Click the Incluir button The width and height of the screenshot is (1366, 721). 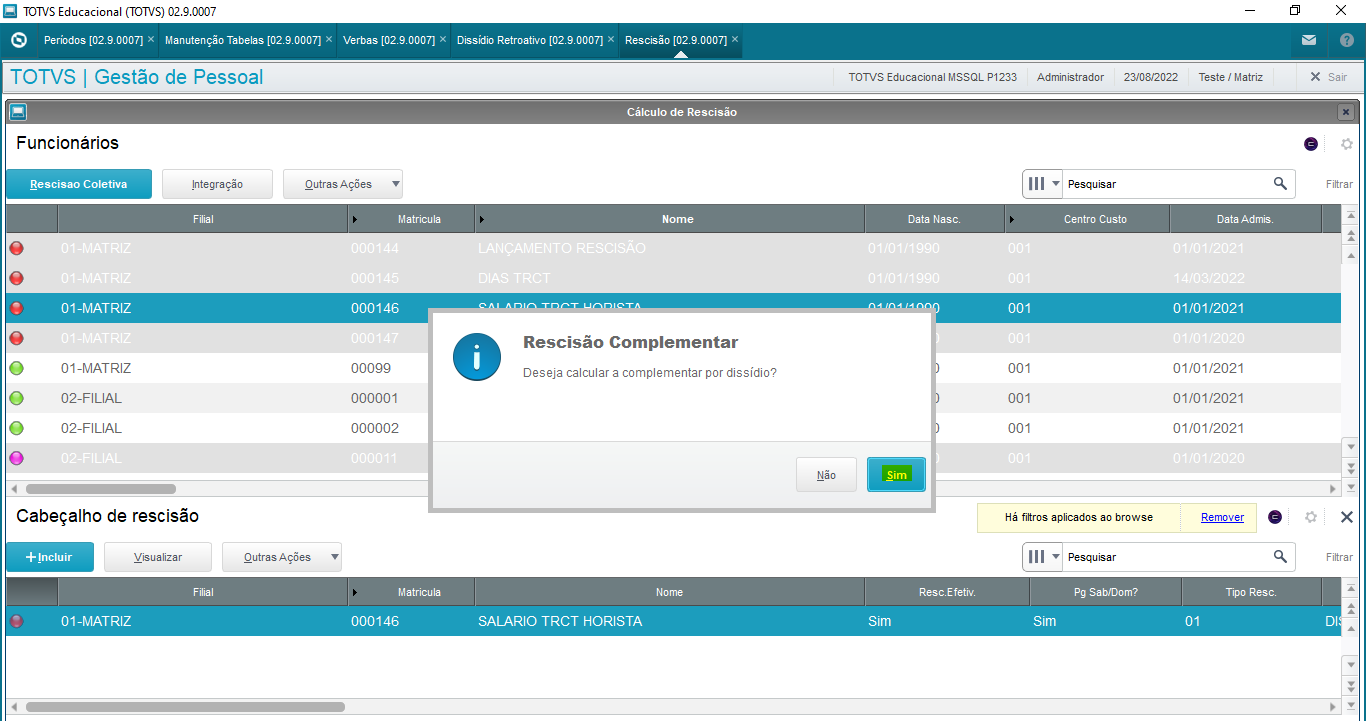tap(50, 557)
